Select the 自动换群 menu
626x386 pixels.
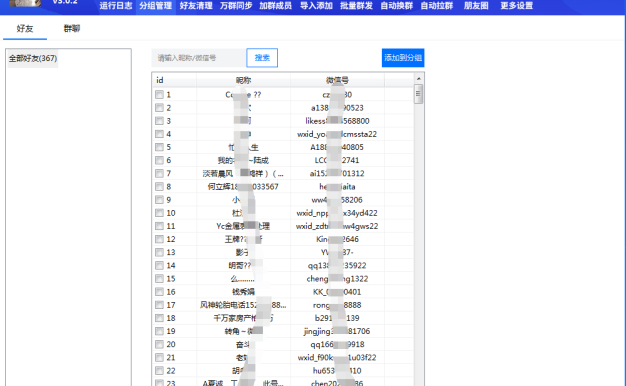pyautogui.click(x=396, y=6)
